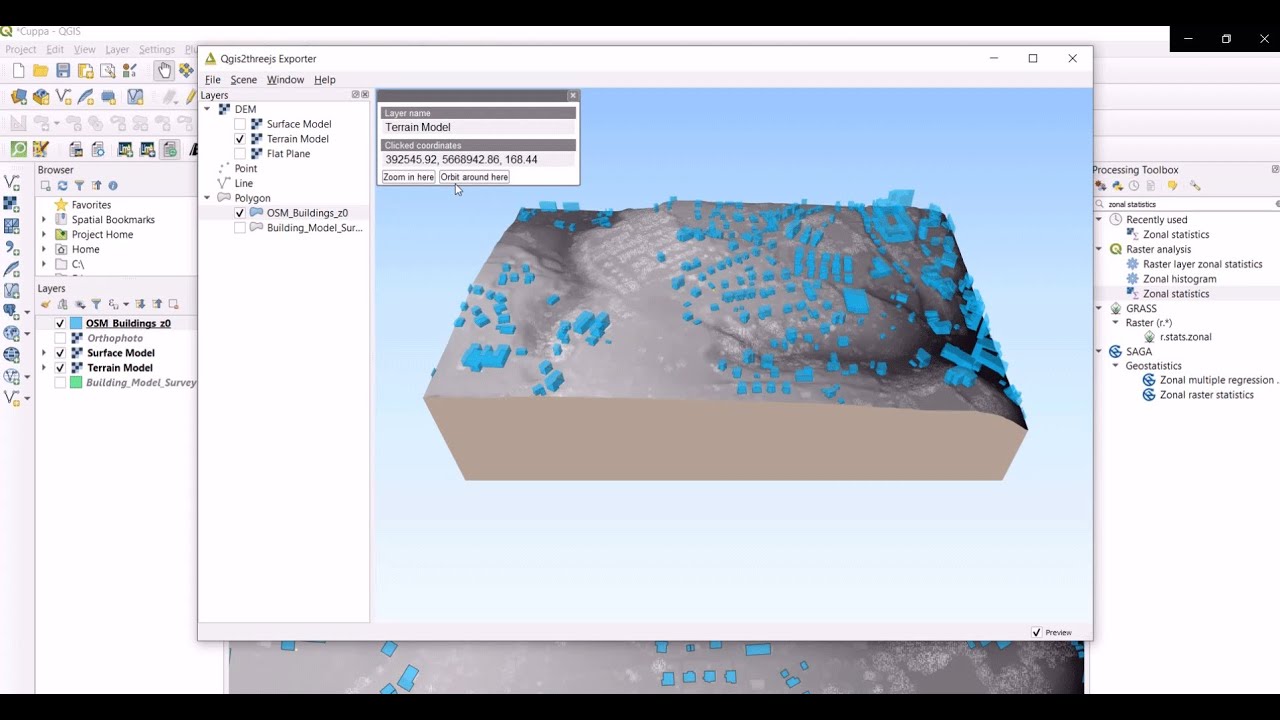Click the Add Delimited Text Layer comma icon
The width and height of the screenshot is (1280, 720).
[x=12, y=248]
